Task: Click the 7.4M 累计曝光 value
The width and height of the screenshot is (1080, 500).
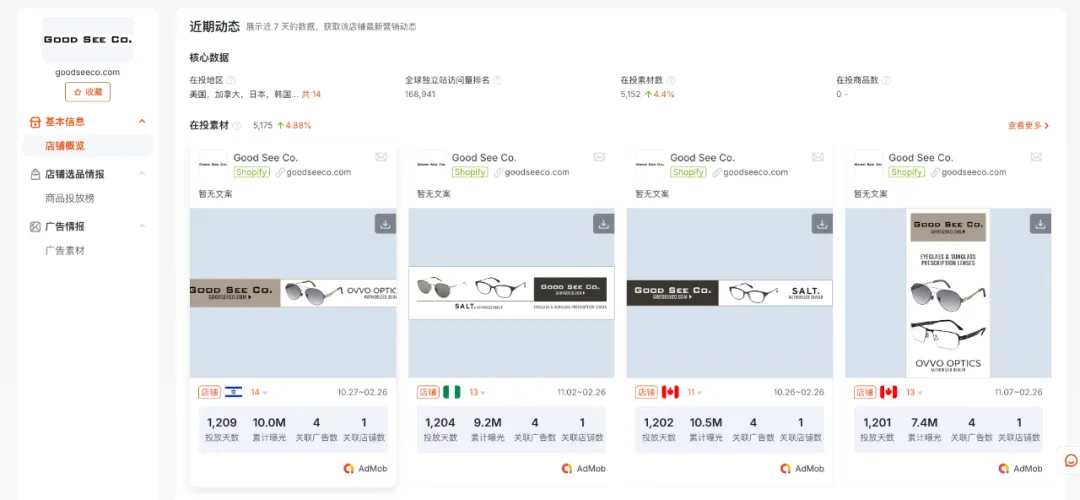Action: click(924, 423)
